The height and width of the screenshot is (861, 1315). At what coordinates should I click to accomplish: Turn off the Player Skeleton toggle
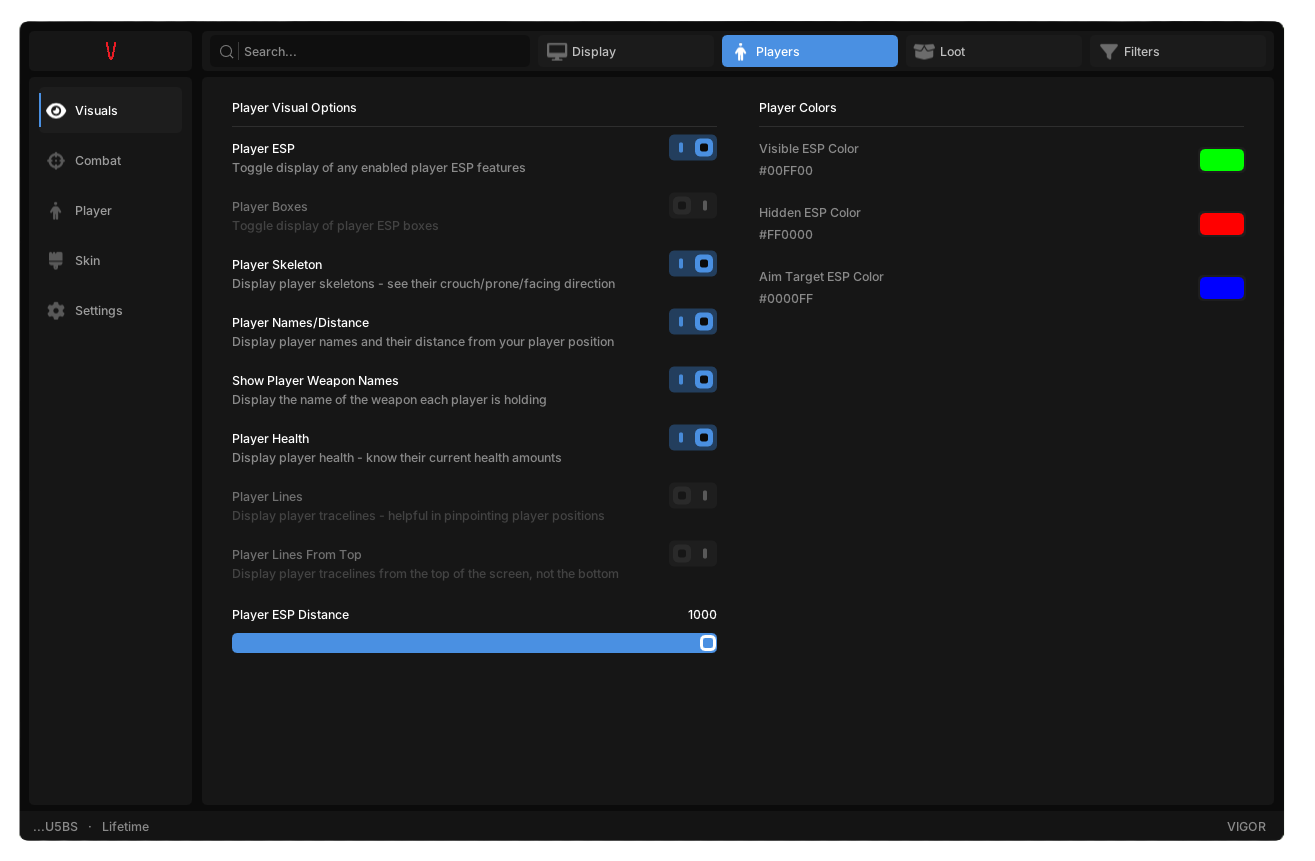pos(693,264)
